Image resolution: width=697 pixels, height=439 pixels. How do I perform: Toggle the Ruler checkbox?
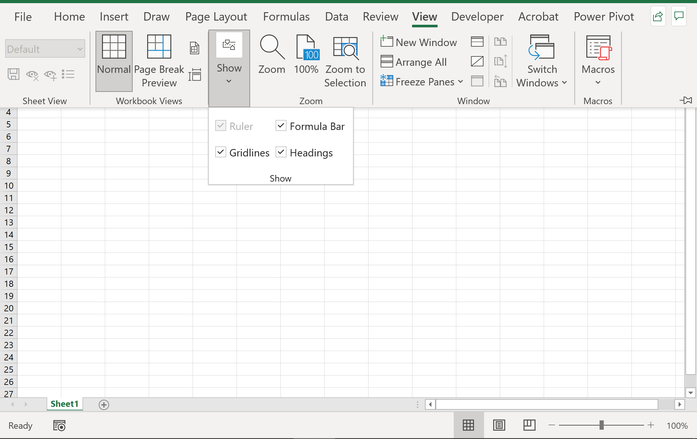pyautogui.click(x=220, y=126)
